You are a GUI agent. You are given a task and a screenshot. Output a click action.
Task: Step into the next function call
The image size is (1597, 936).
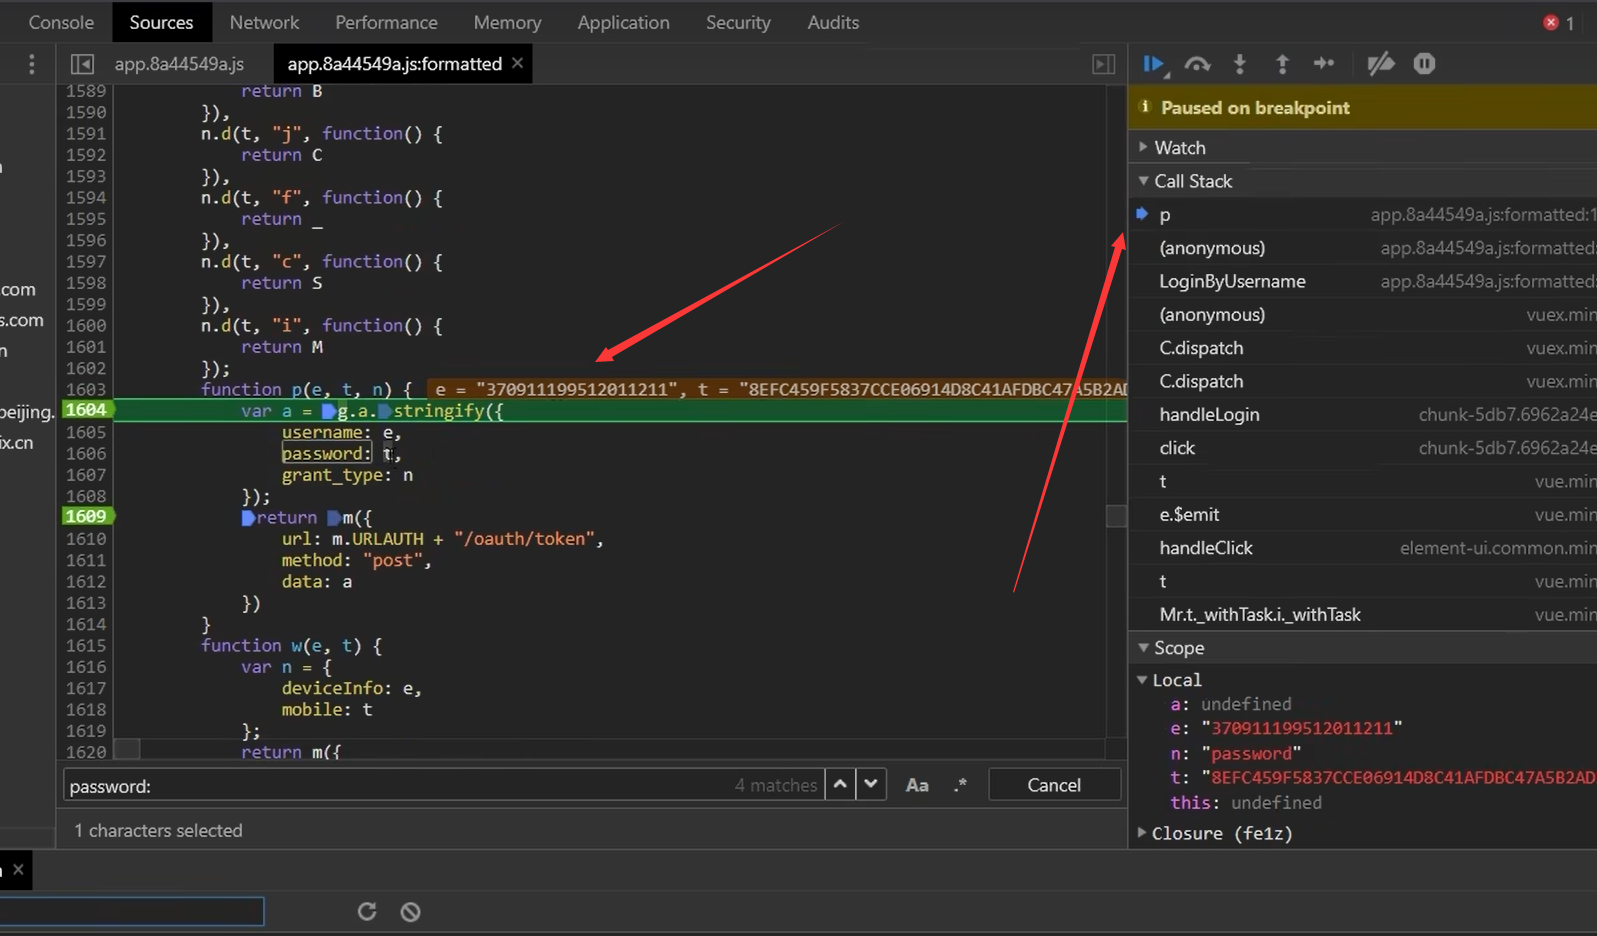pos(1240,64)
